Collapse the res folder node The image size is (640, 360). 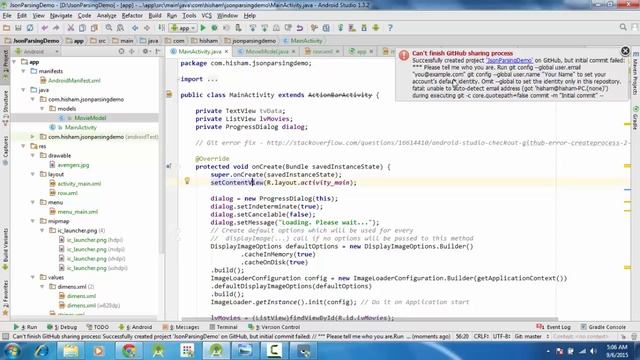pyautogui.click(x=24, y=146)
